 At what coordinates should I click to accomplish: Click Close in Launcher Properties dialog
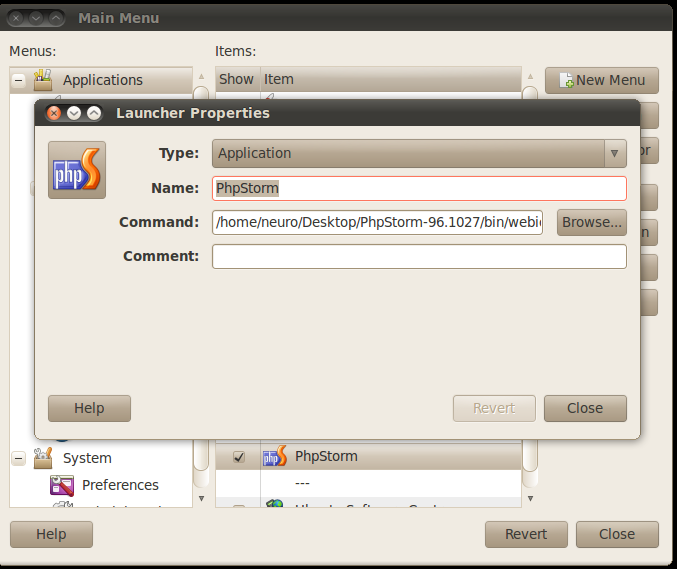tap(585, 408)
